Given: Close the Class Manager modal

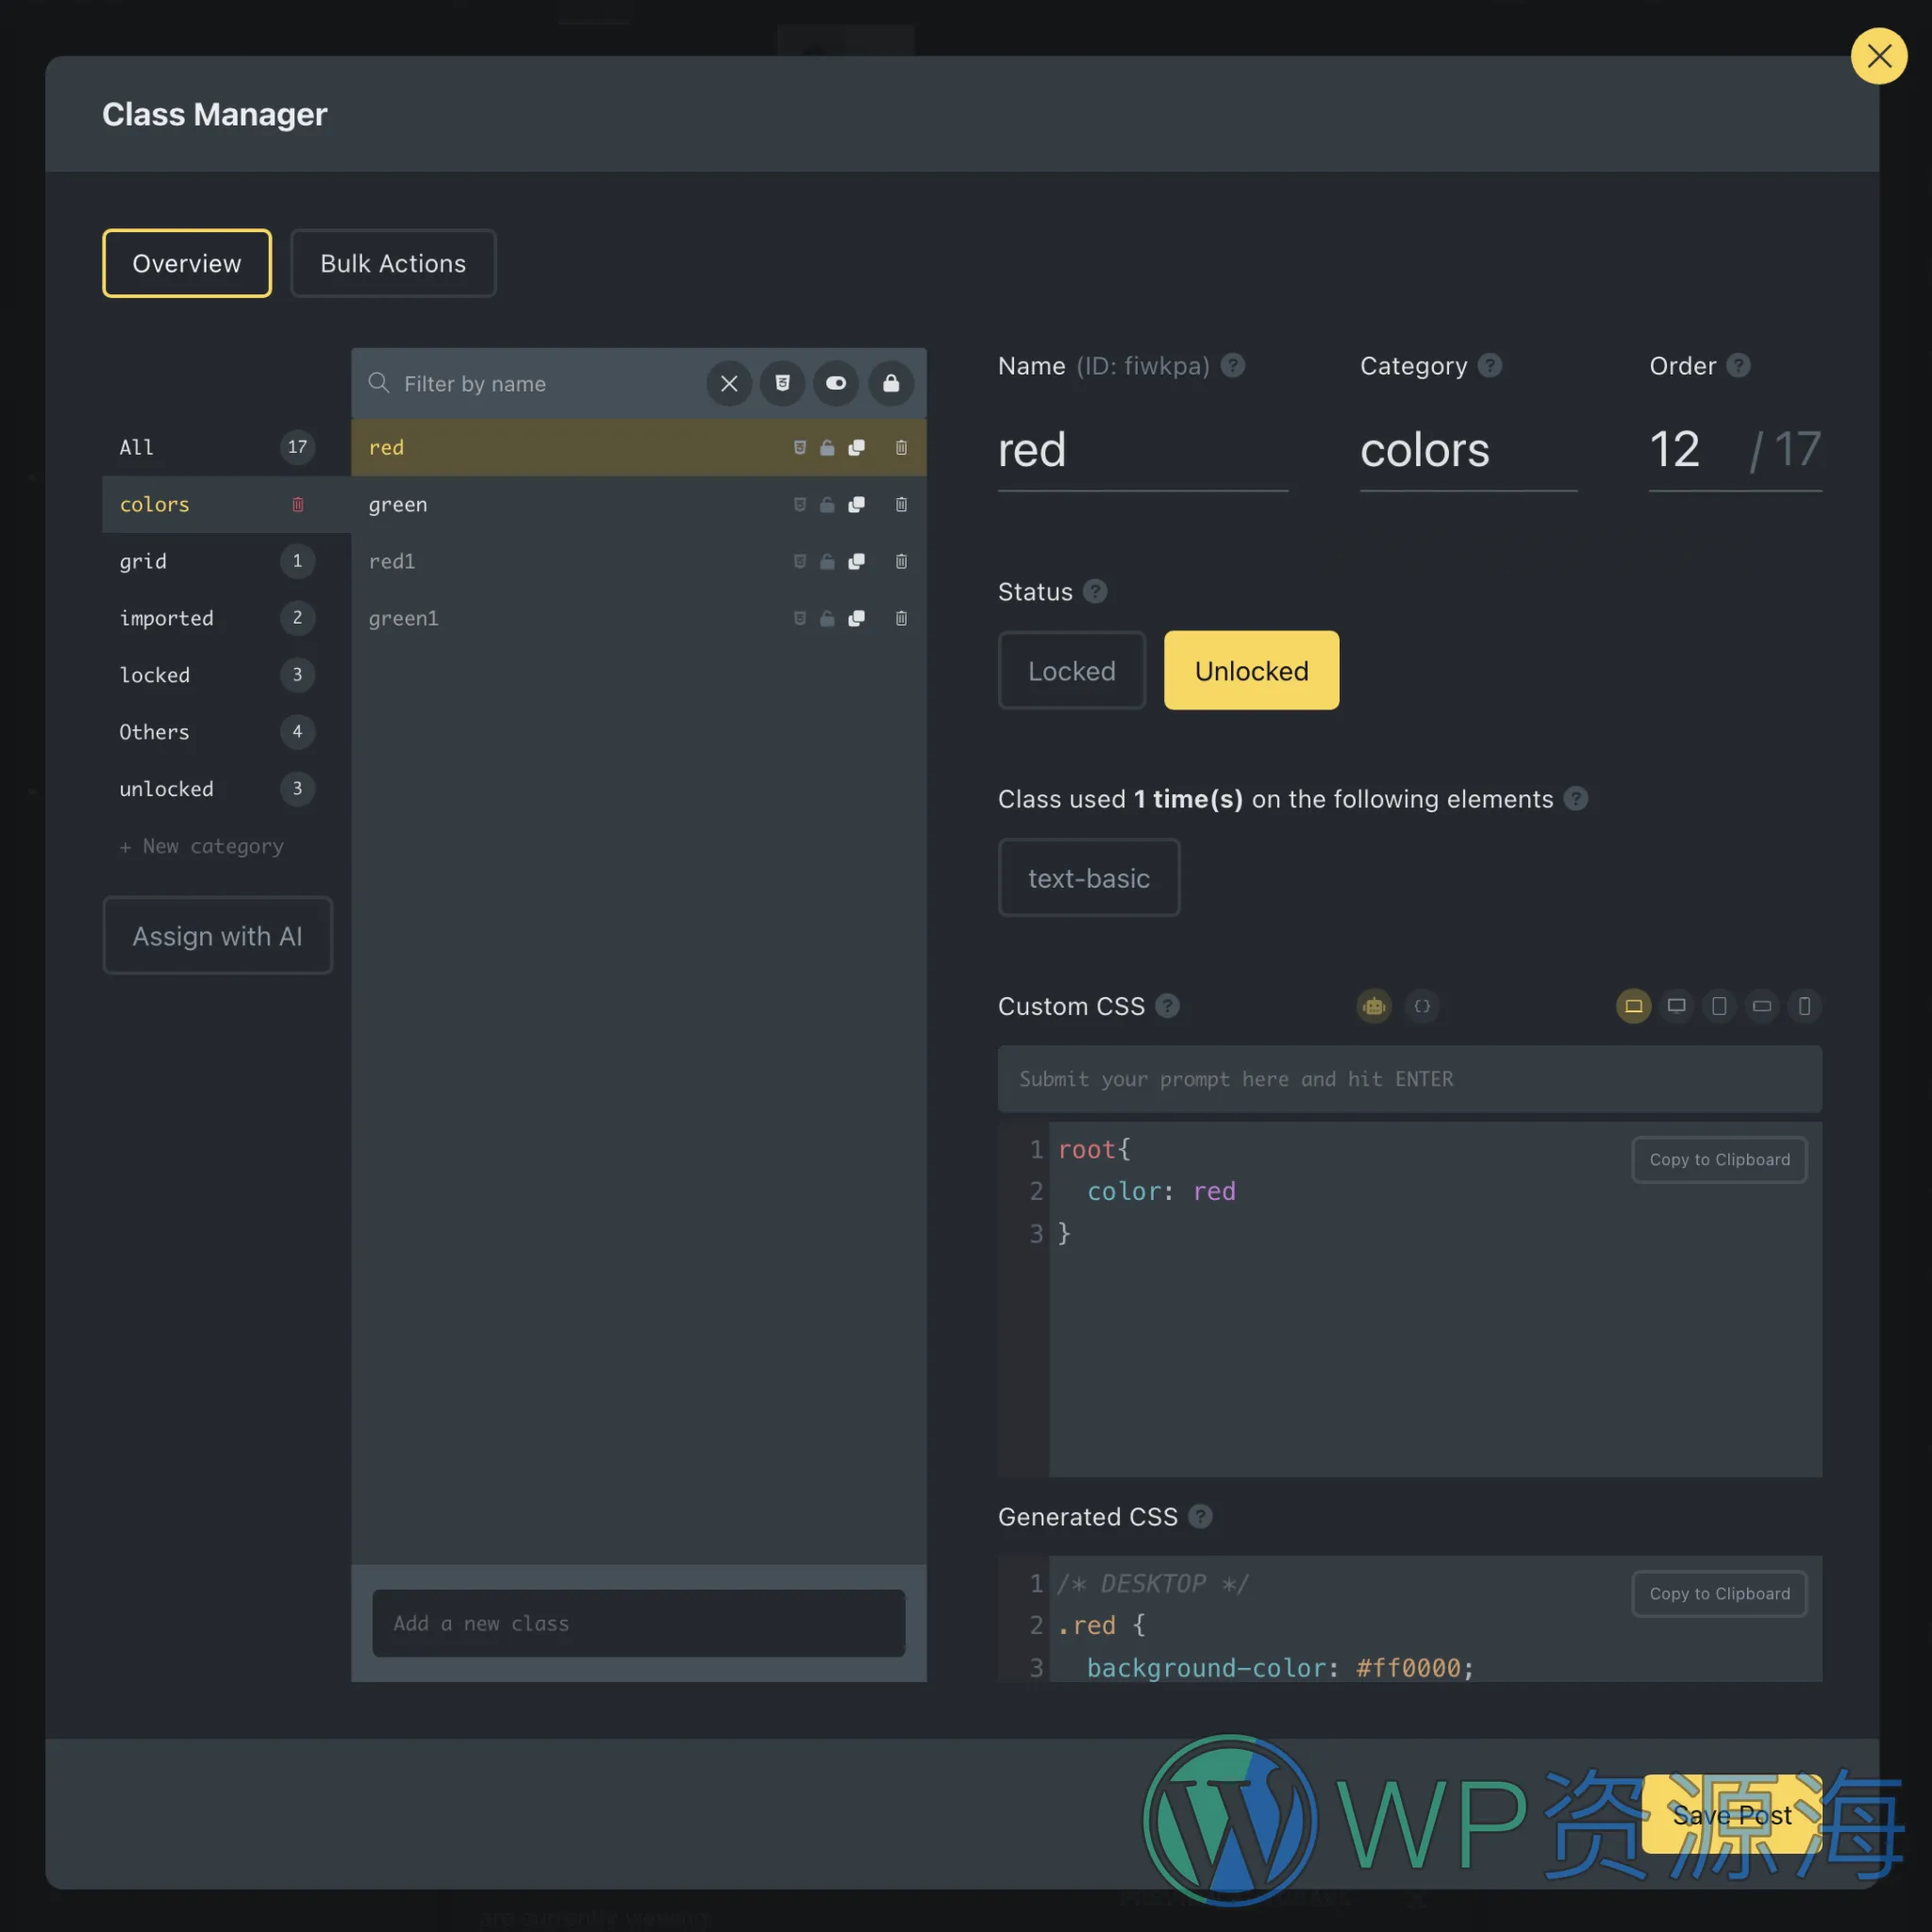Looking at the screenshot, I should tap(1879, 56).
